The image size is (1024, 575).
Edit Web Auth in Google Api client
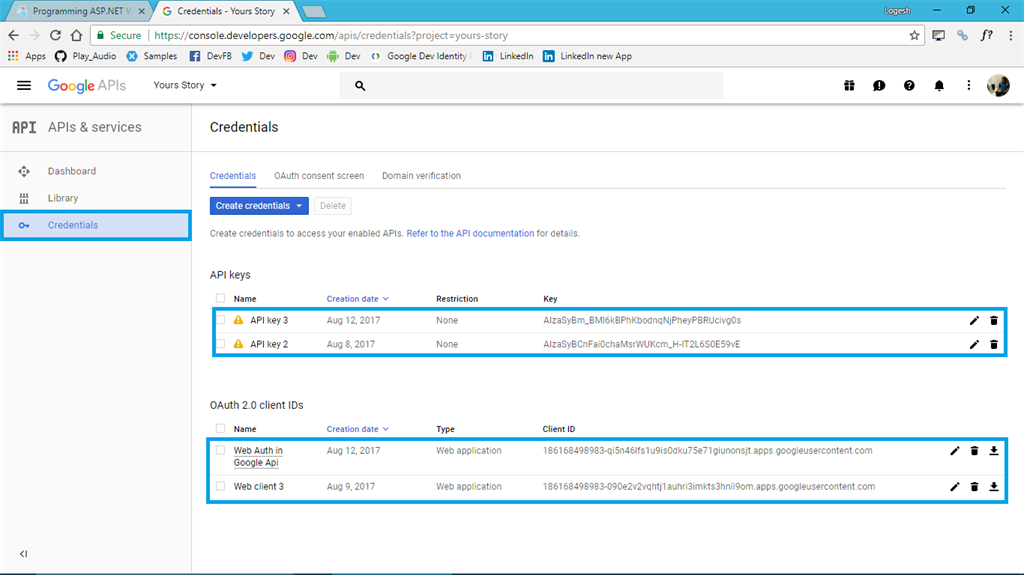point(955,451)
